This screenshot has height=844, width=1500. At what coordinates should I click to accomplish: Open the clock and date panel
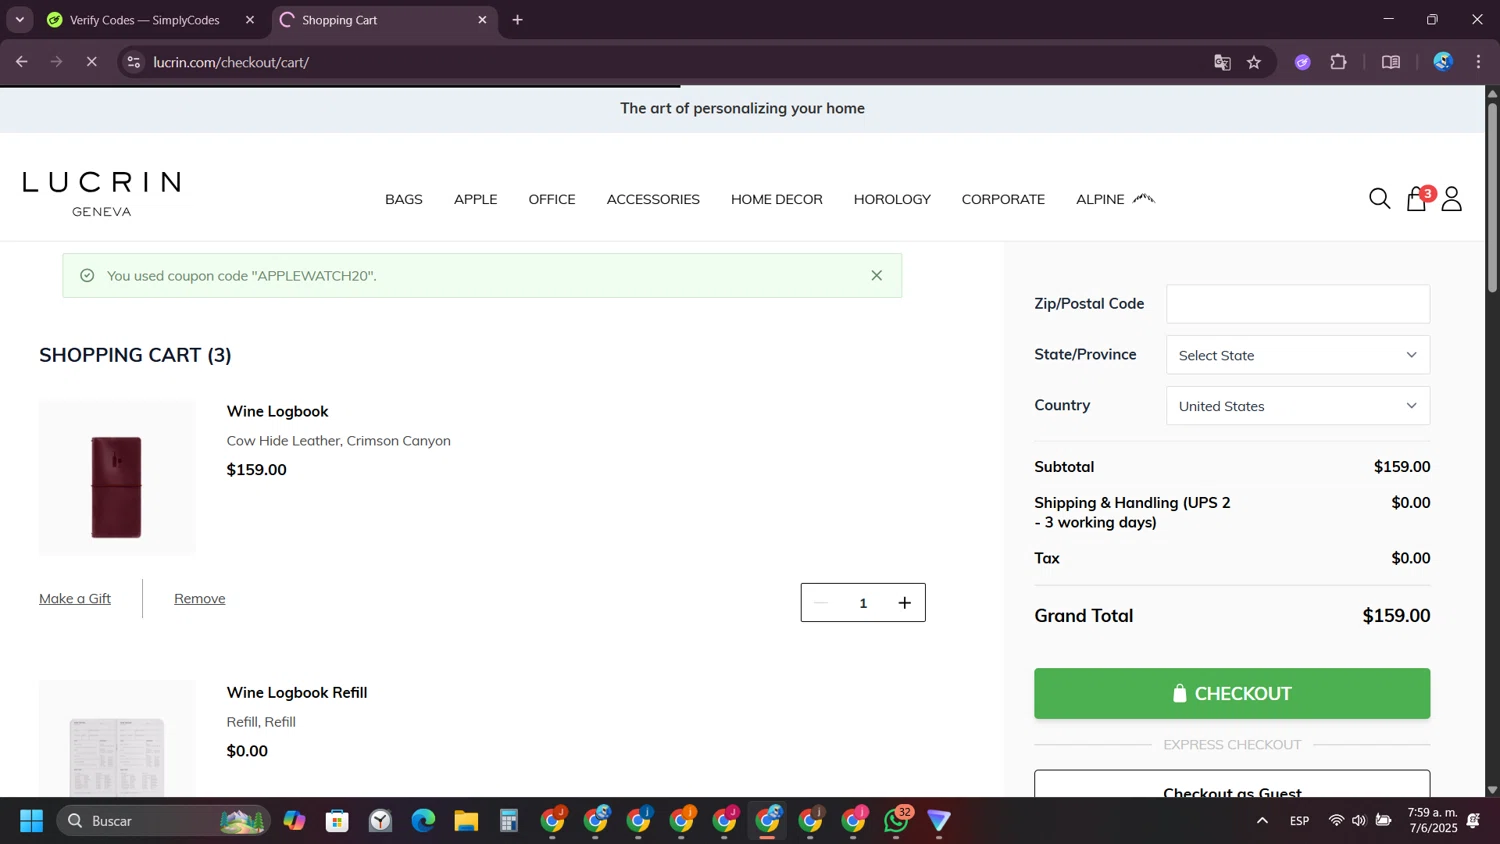1432,820
